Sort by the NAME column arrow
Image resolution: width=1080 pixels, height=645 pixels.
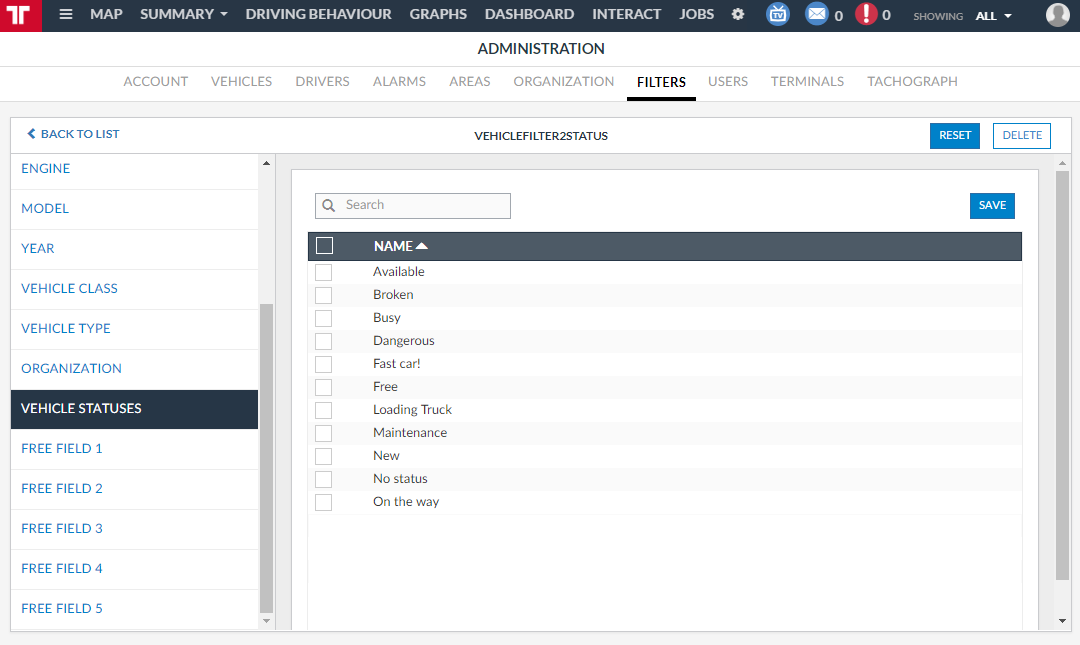[x=422, y=246]
